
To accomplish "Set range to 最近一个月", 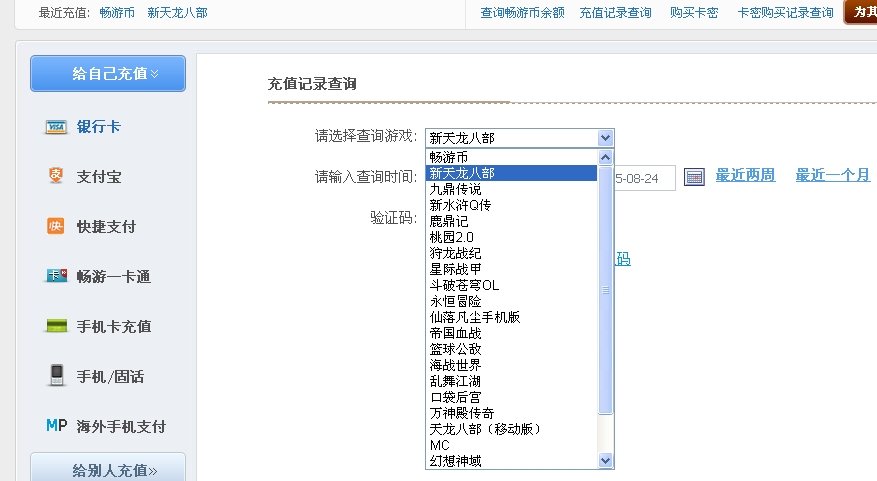I will [x=832, y=175].
